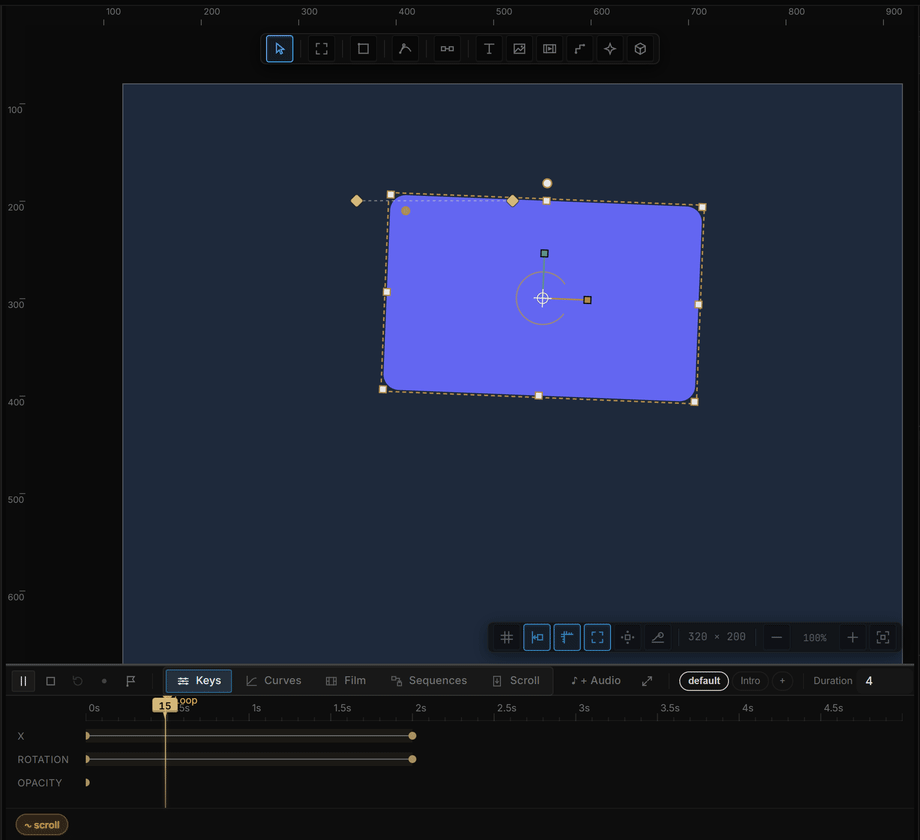Switch to the Curves tab
Viewport: 920px width, 840px height.
click(273, 681)
